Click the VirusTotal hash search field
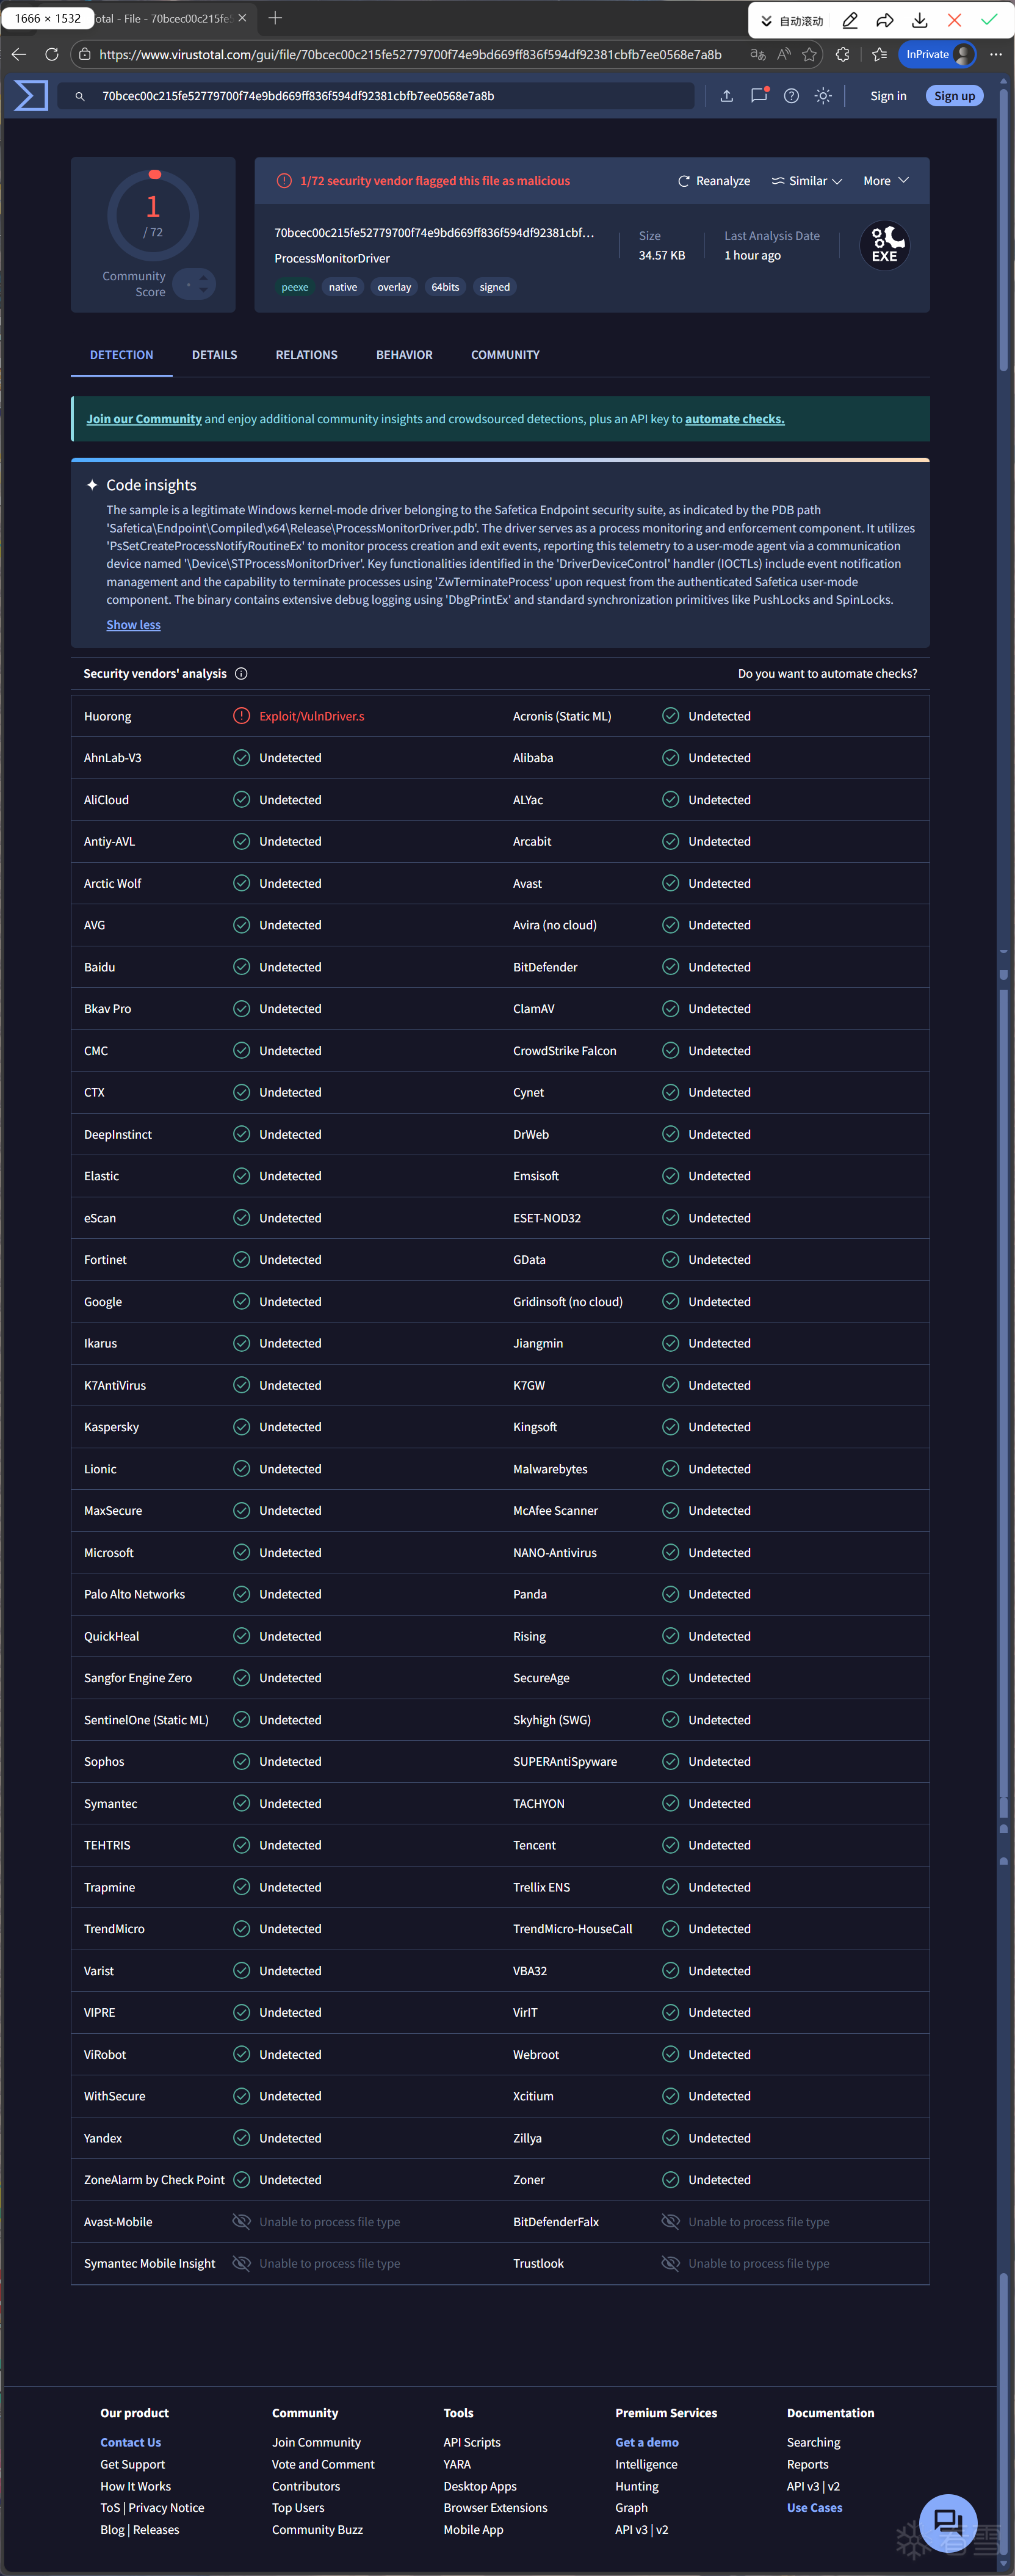Screen dimensions: 1015x2576 pyautogui.click(x=390, y=96)
